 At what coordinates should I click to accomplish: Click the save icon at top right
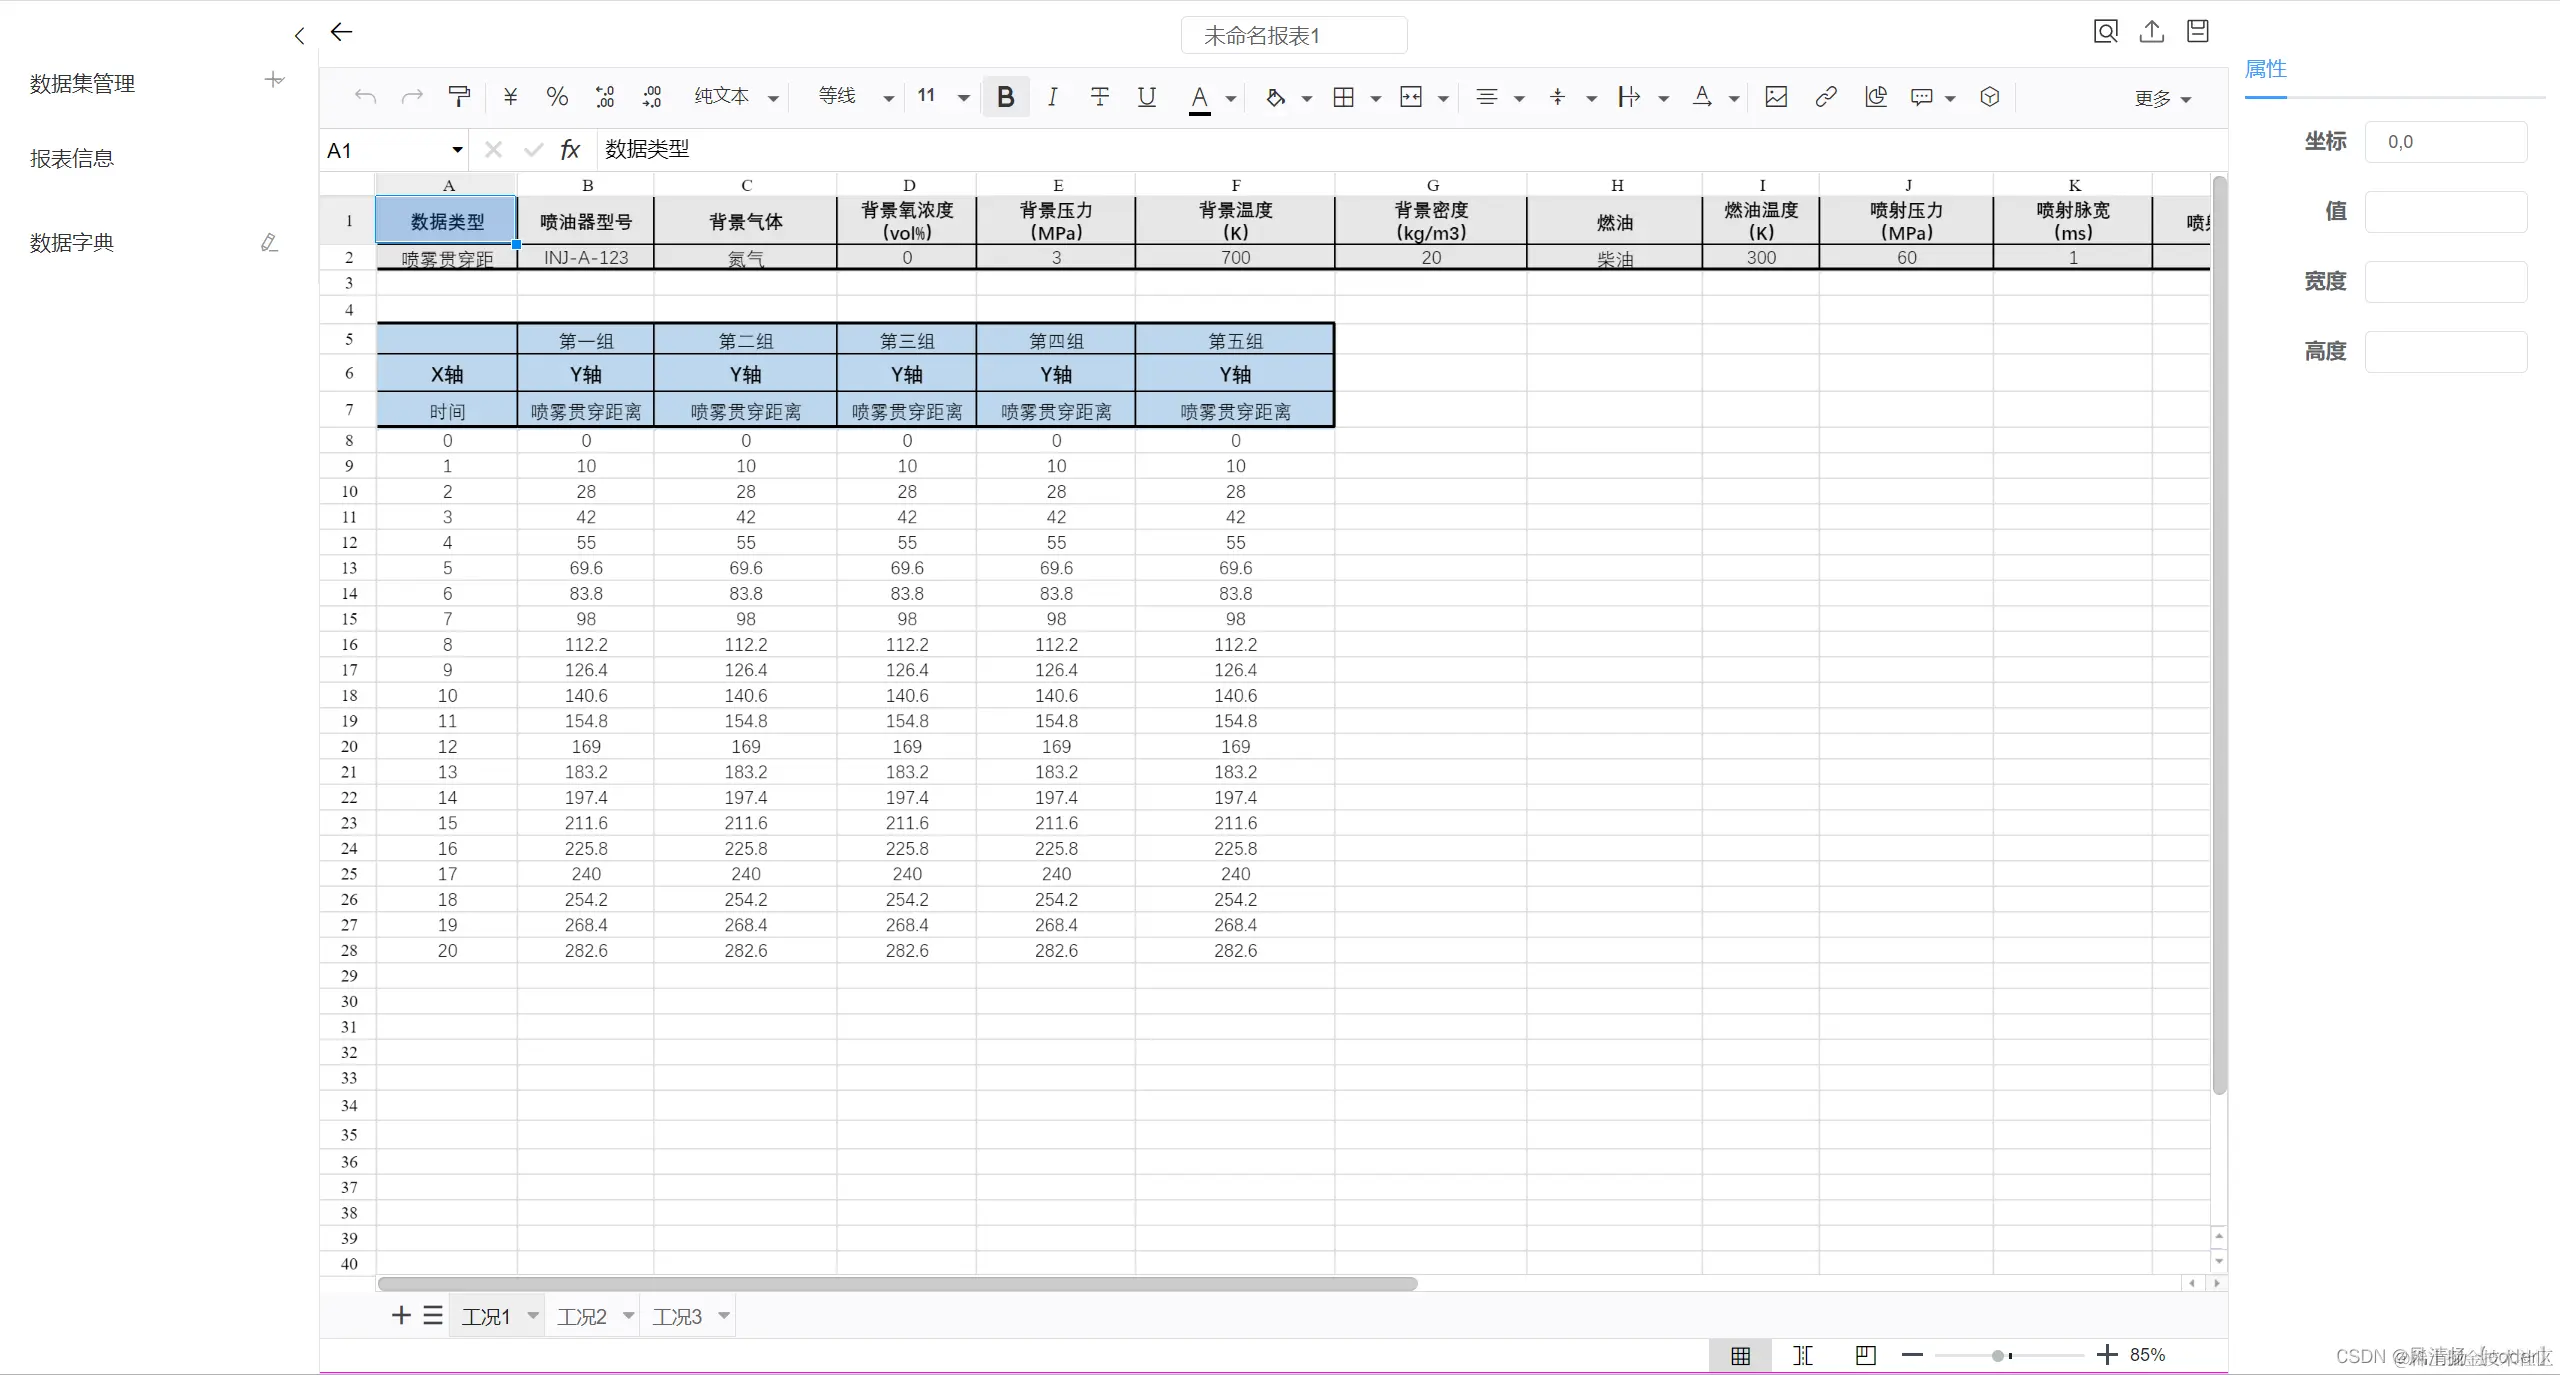coord(2197,32)
